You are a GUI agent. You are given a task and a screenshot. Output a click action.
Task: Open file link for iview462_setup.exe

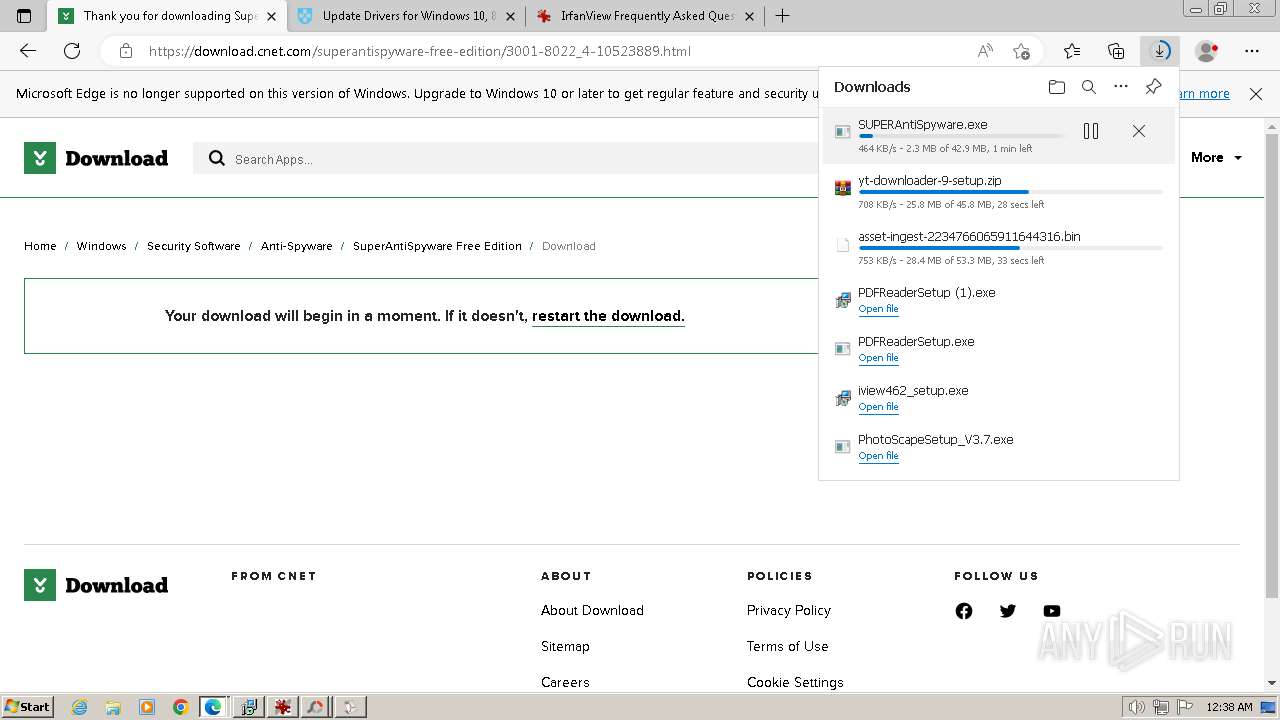click(x=878, y=407)
